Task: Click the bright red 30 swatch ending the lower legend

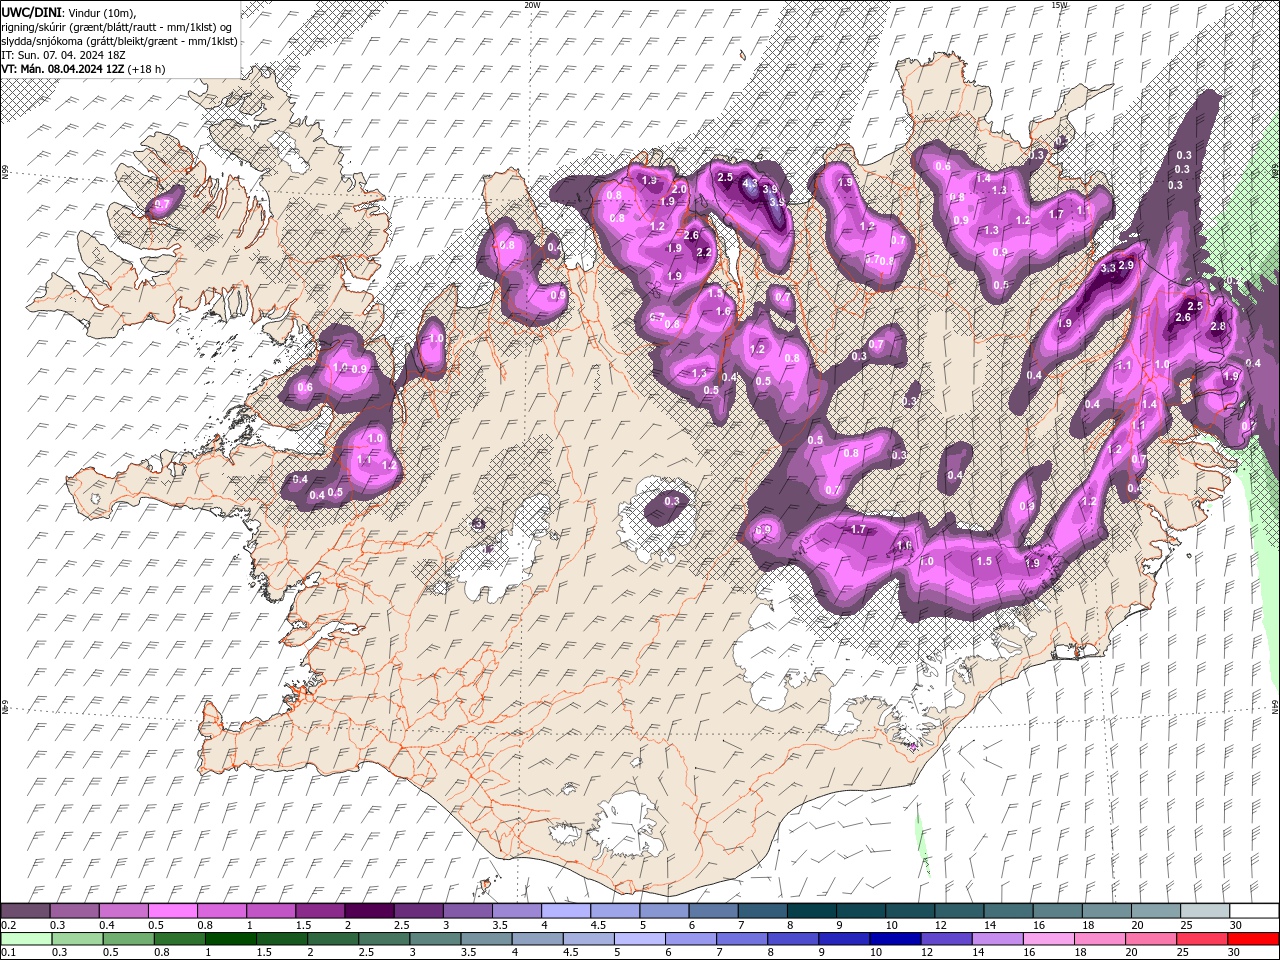Action: pyautogui.click(x=1253, y=939)
